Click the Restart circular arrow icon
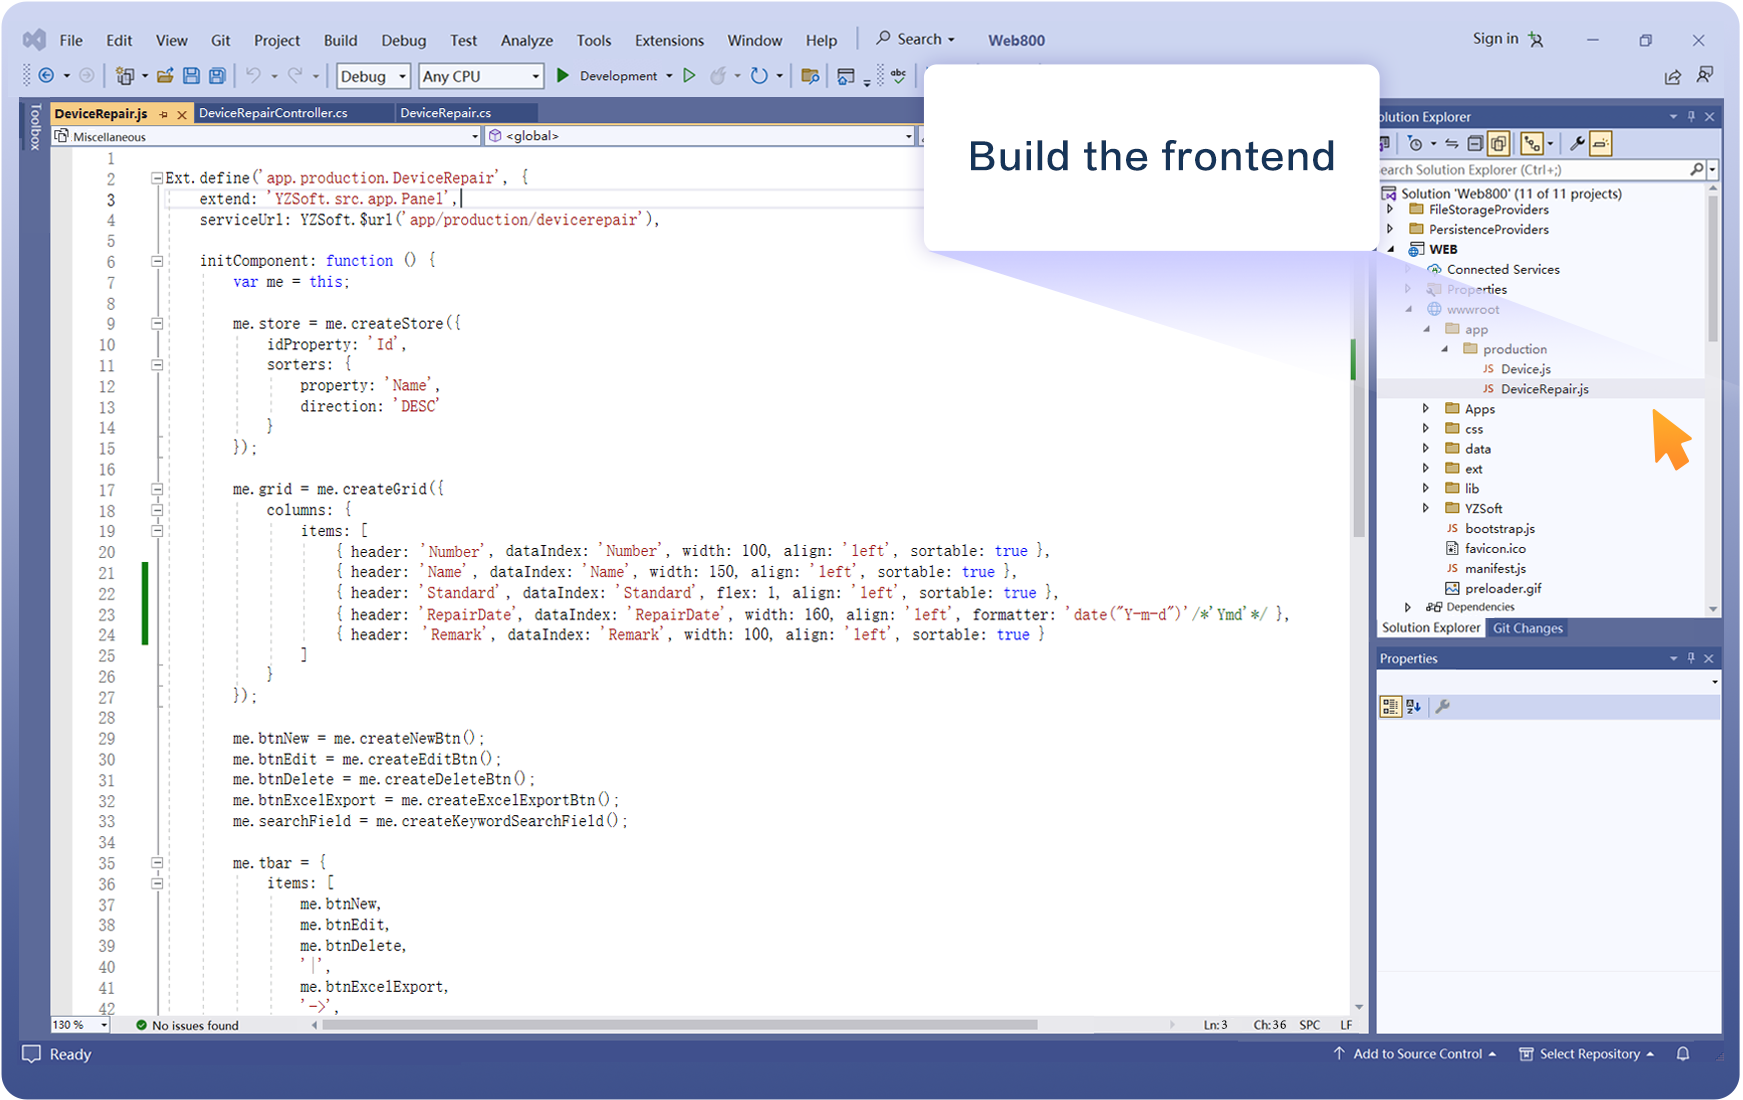1743x1100 pixels. tap(759, 76)
